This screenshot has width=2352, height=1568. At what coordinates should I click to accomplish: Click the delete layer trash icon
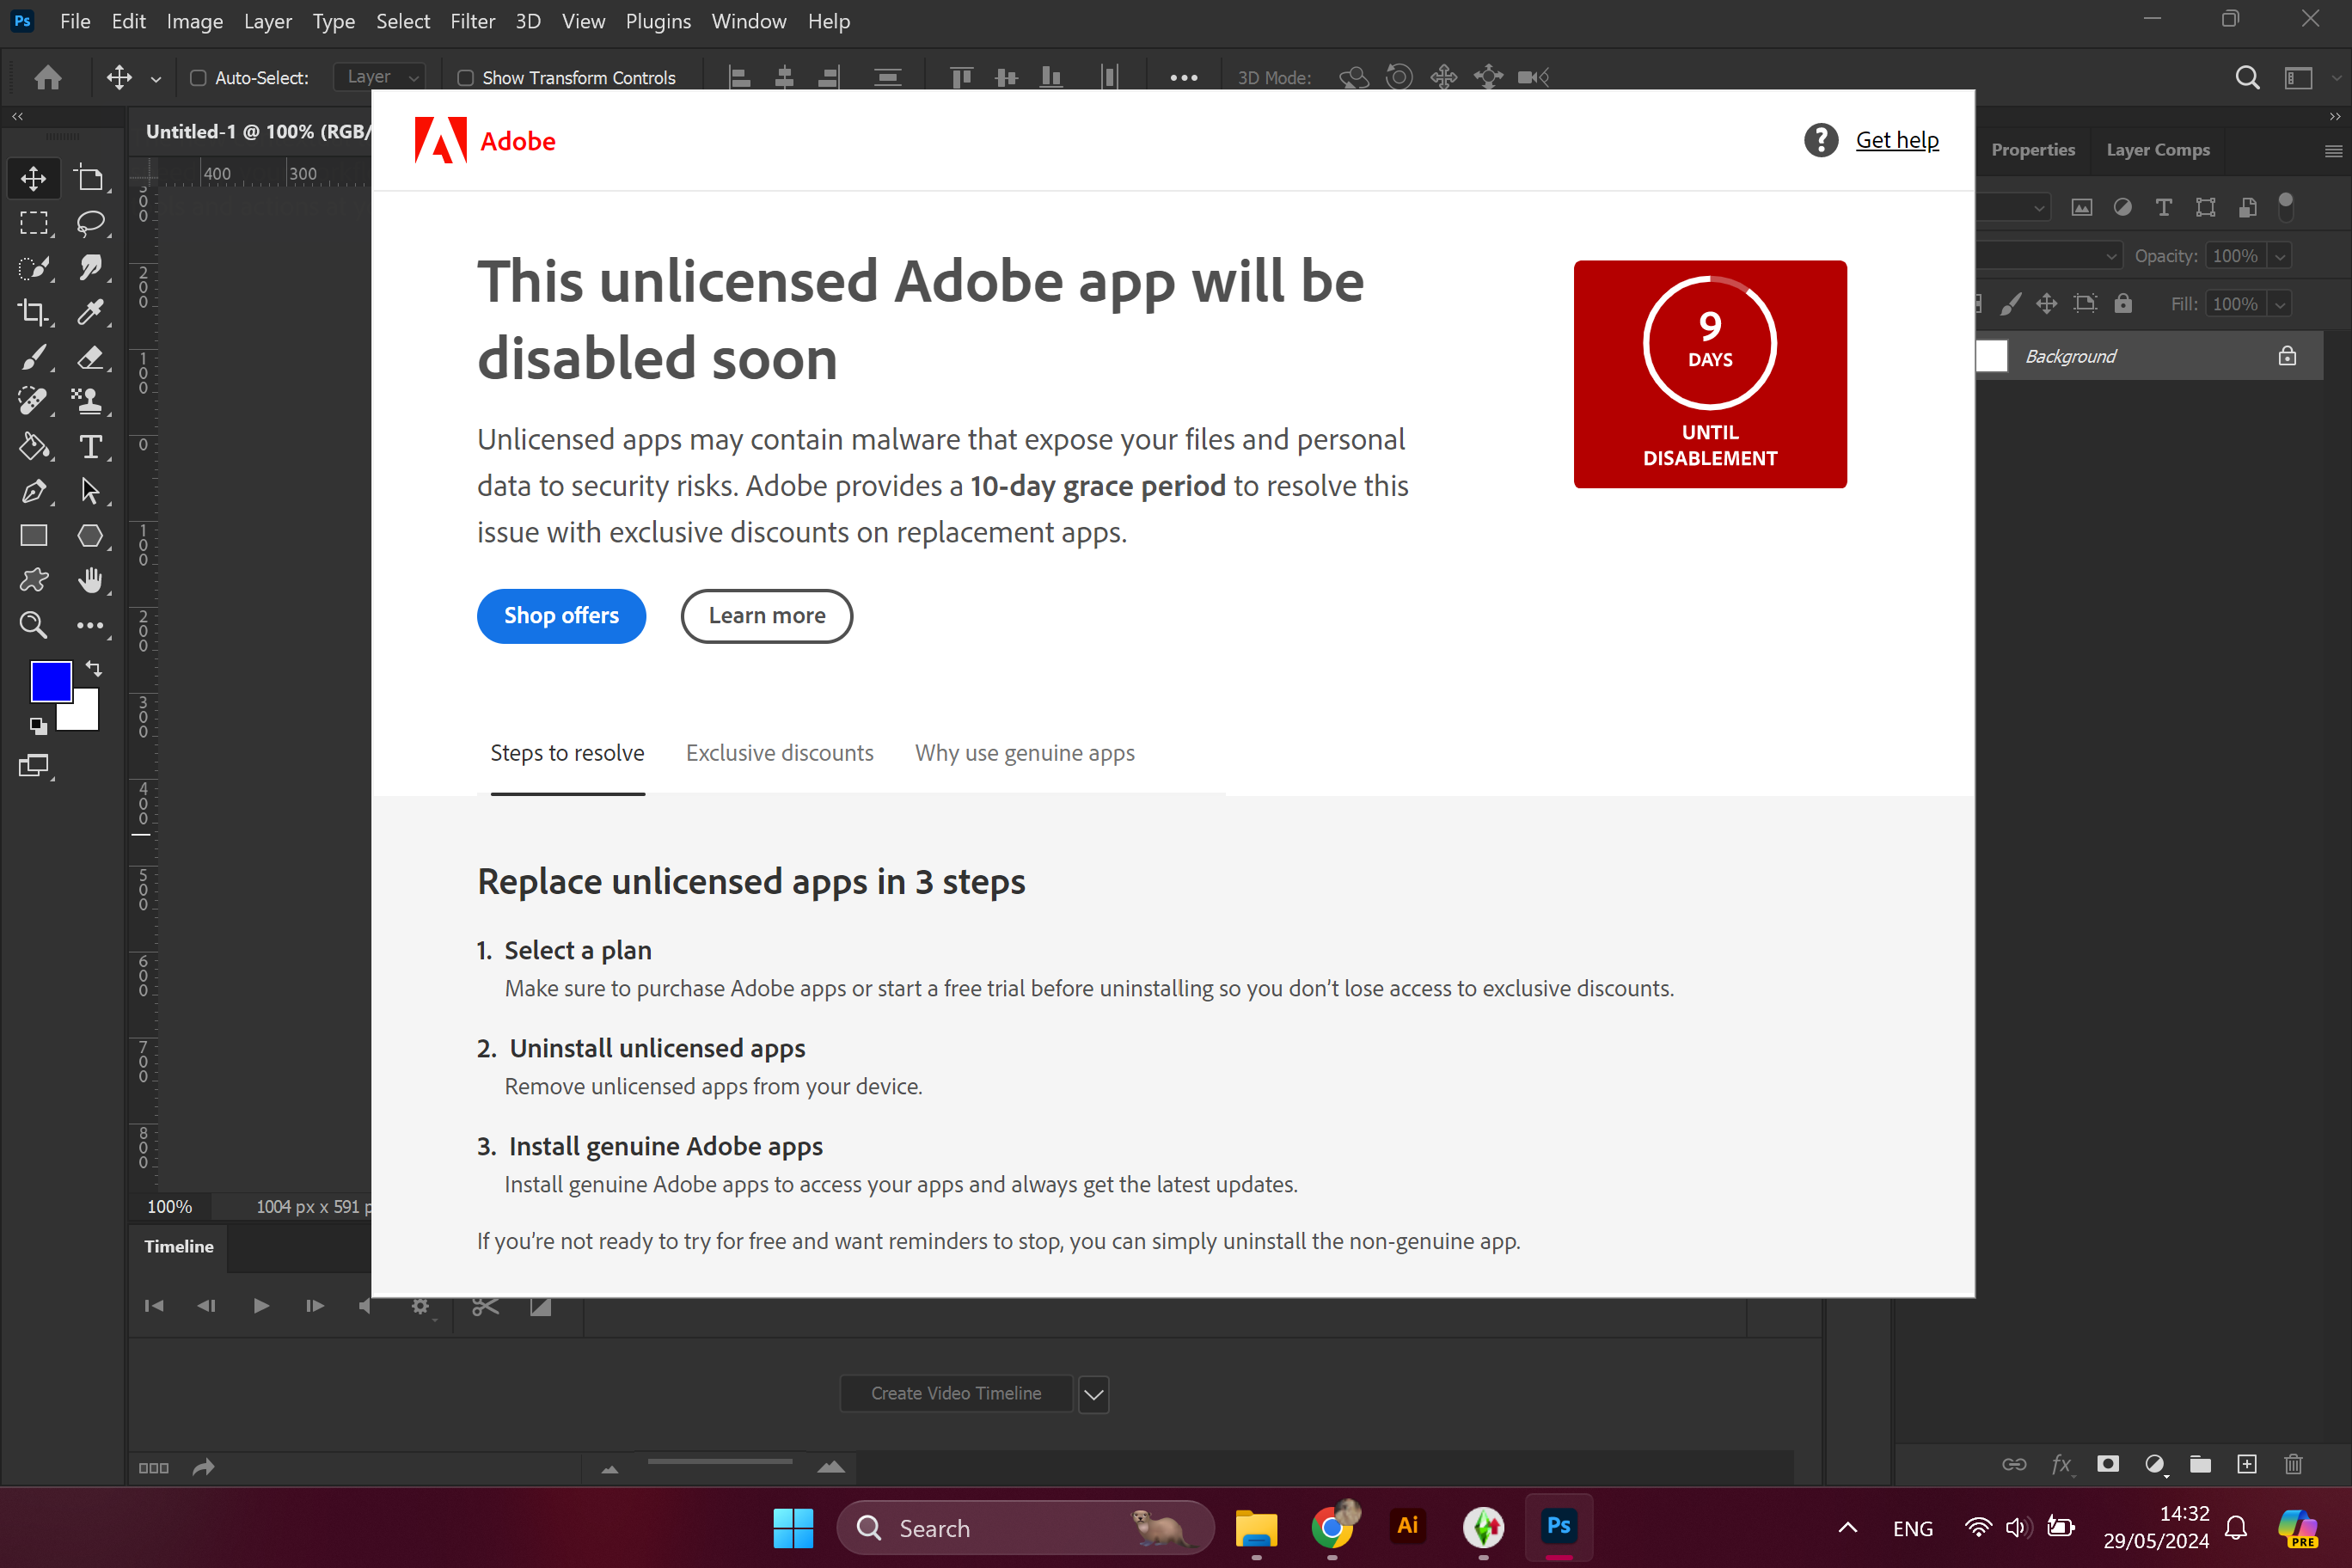click(x=2293, y=1464)
